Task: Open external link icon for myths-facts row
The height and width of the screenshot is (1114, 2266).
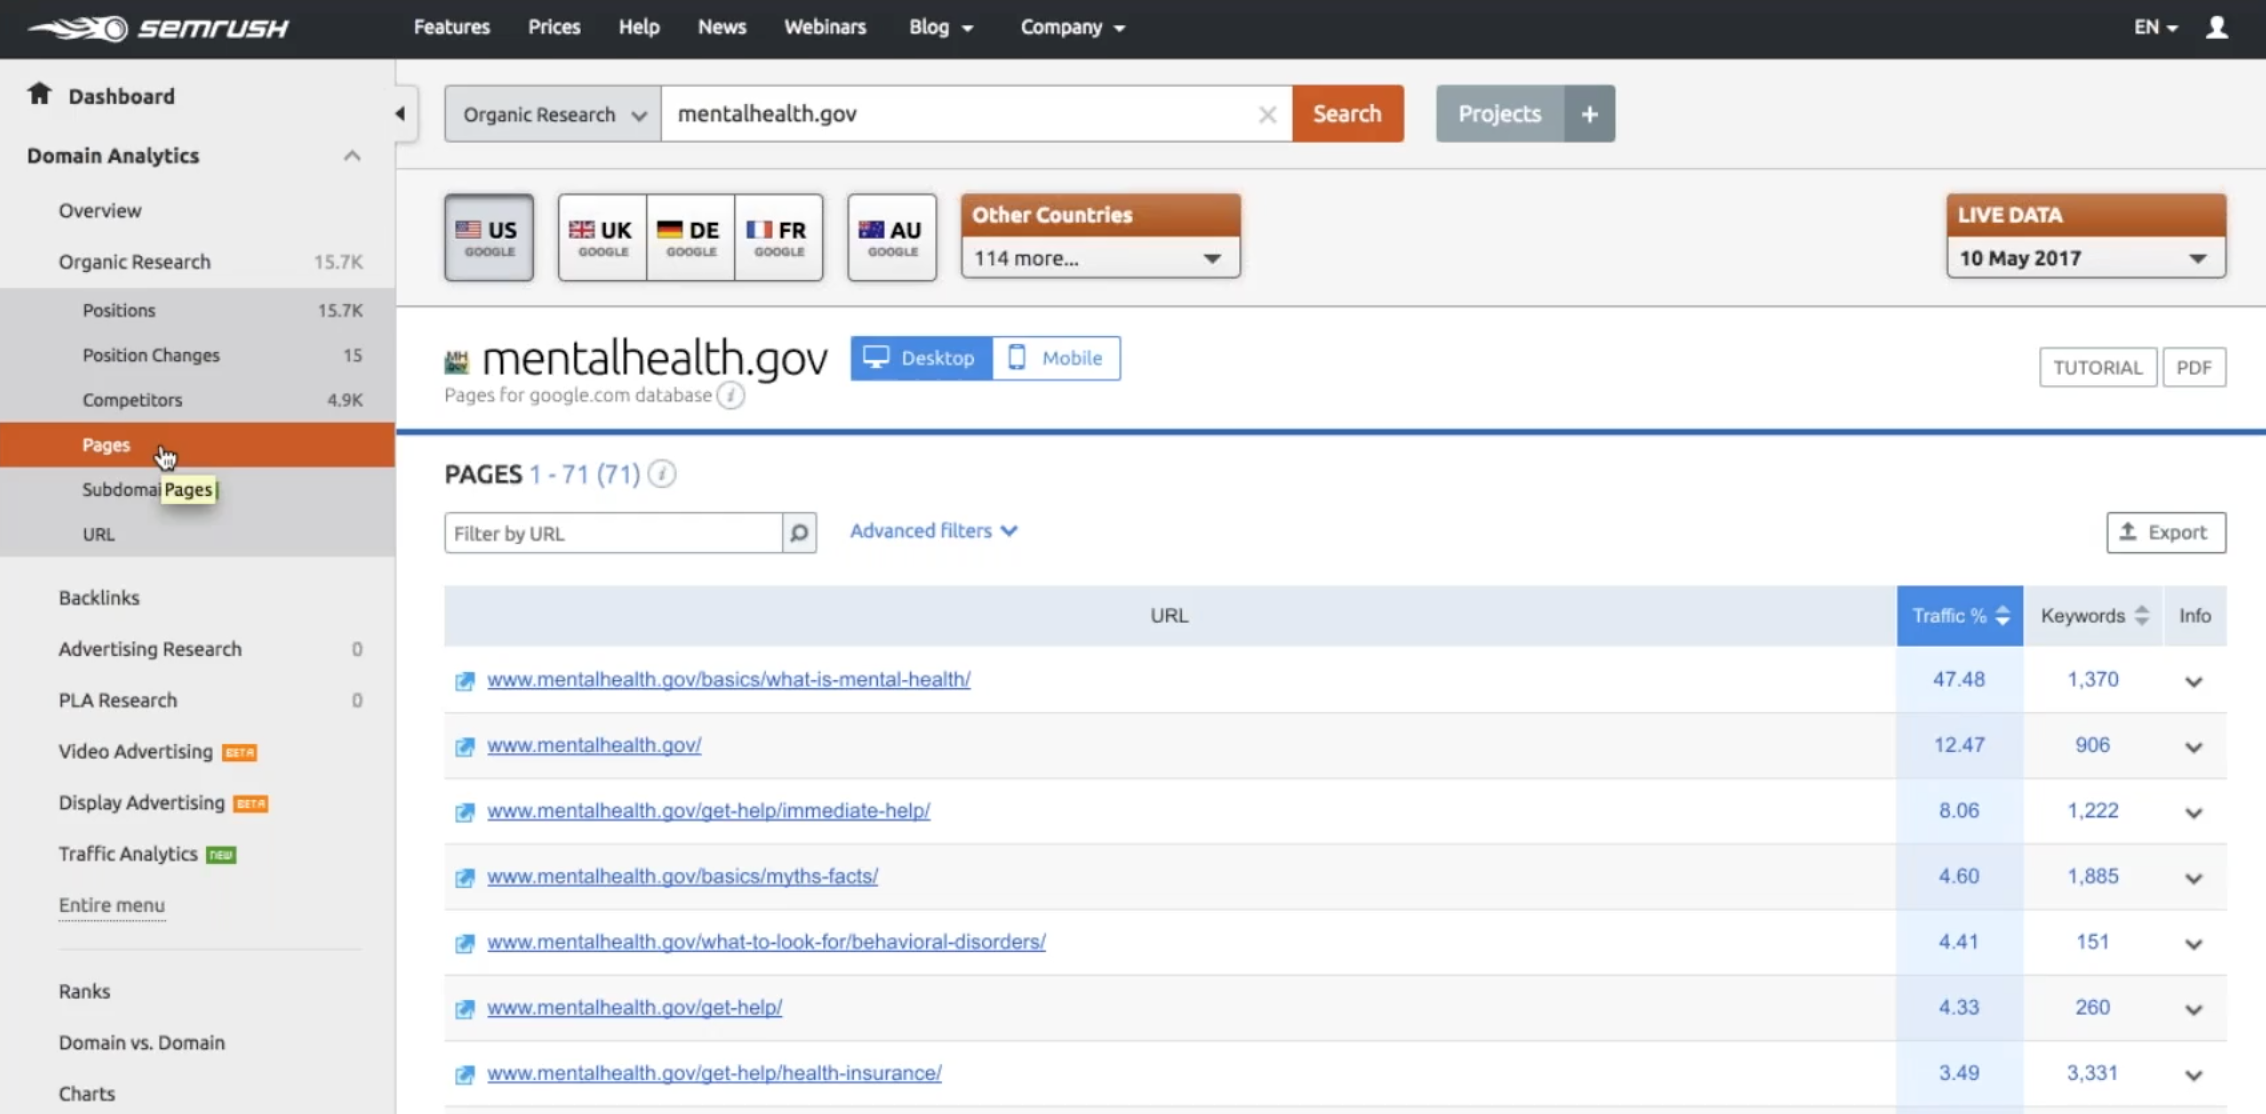Action: point(464,878)
